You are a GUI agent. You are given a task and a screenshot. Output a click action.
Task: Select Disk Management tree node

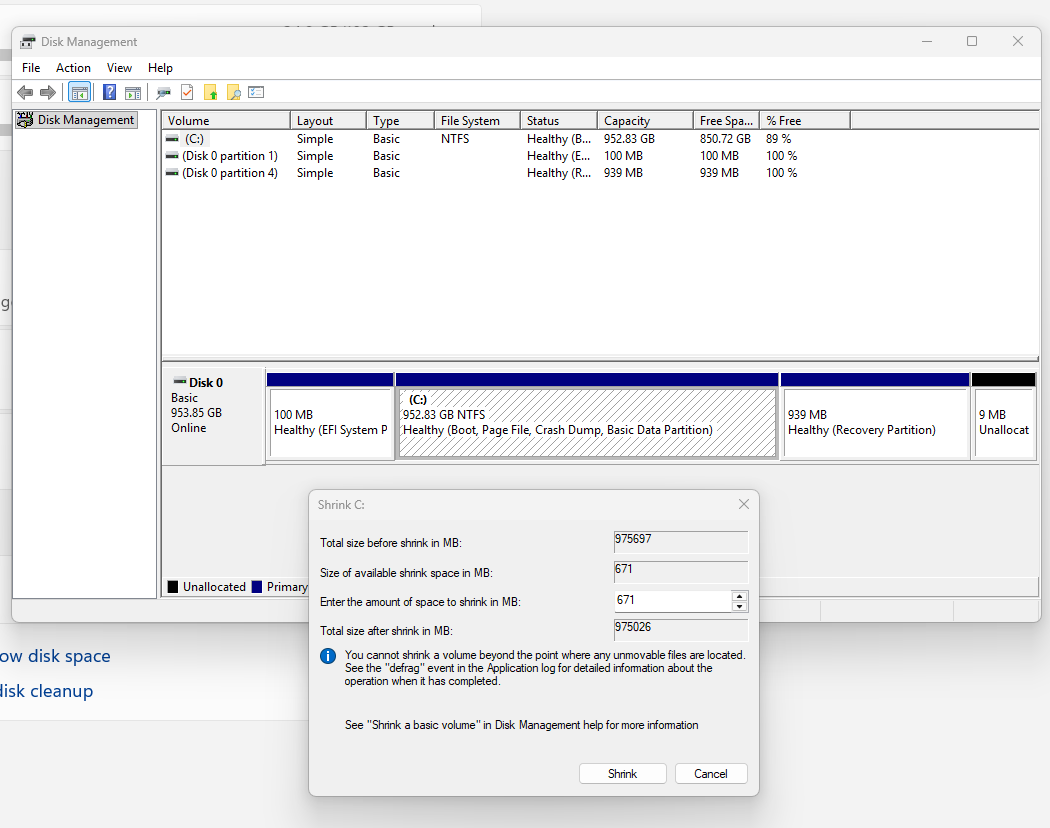coord(76,119)
